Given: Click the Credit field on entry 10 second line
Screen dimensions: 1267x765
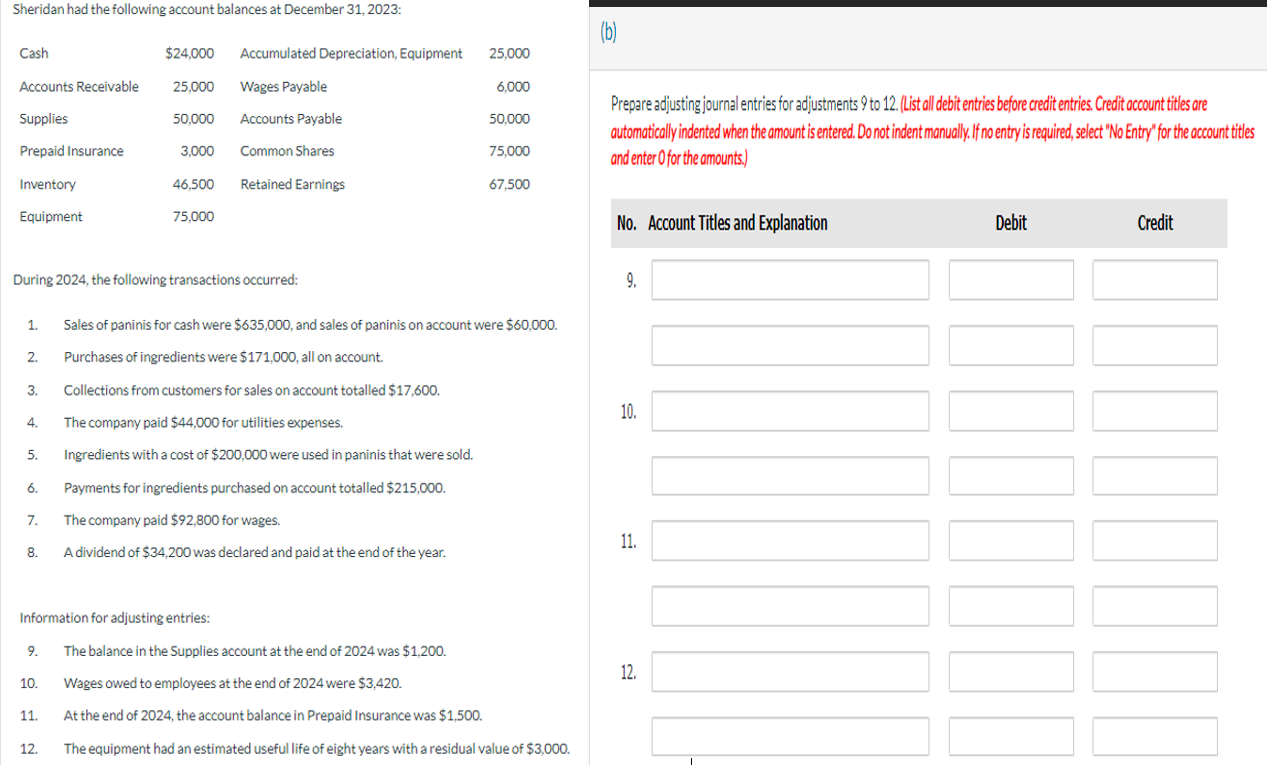Looking at the screenshot, I should pyautogui.click(x=1154, y=476).
